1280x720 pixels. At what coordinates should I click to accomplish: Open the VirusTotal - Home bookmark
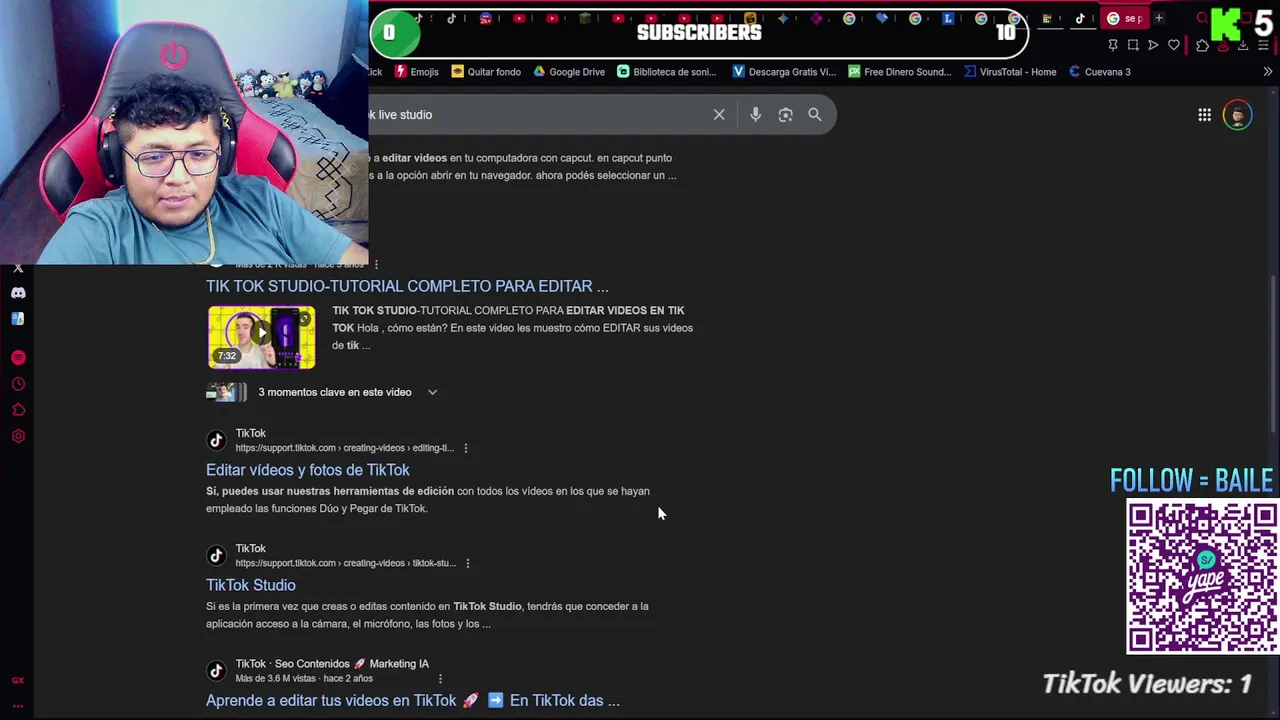click(x=1010, y=72)
